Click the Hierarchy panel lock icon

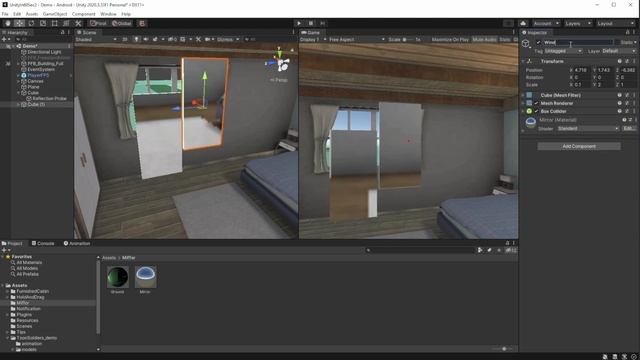coord(62,32)
